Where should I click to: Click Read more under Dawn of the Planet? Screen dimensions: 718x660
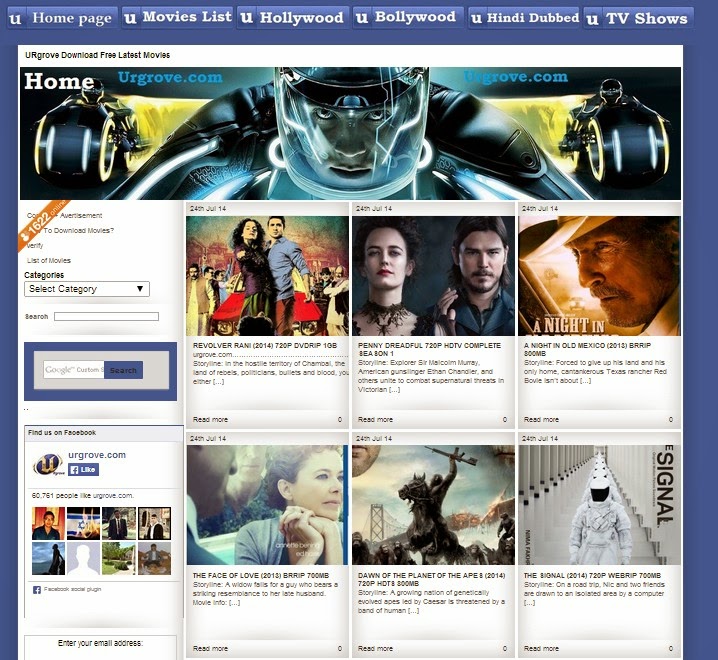[375, 649]
